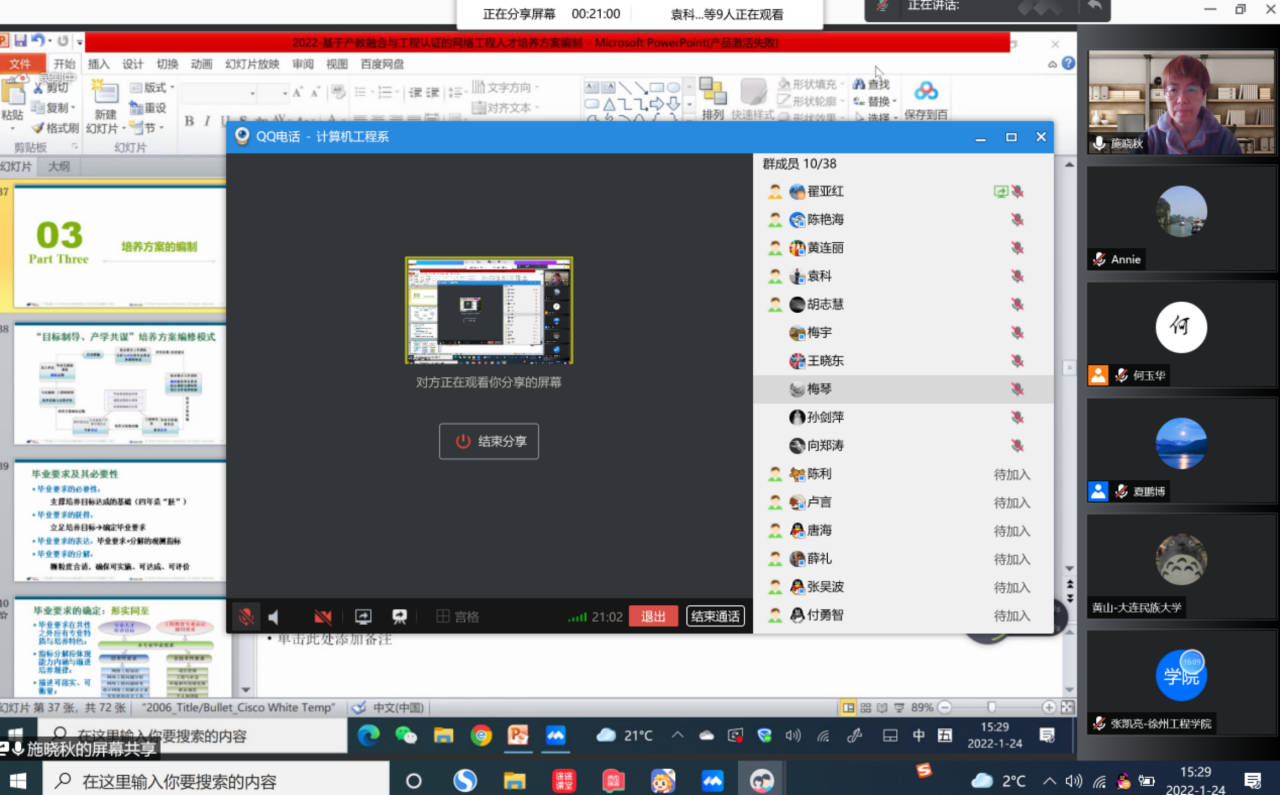Click the red 退出 button
The width and height of the screenshot is (1280, 795).
point(653,616)
